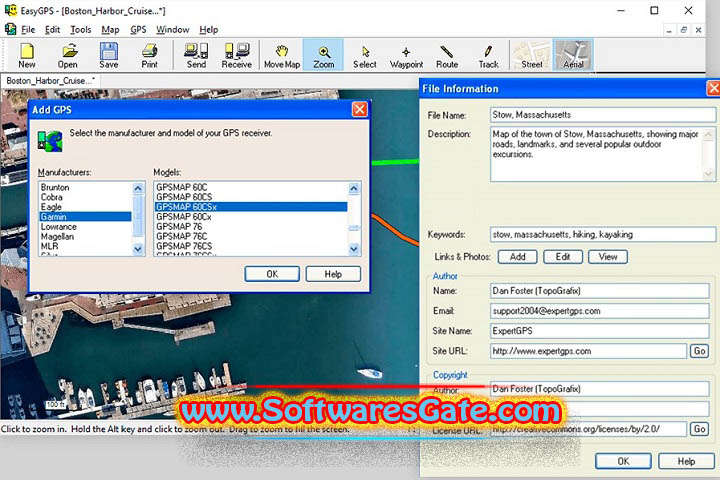Activate the Track pencil tool
This screenshot has height=480, width=720.
(488, 55)
